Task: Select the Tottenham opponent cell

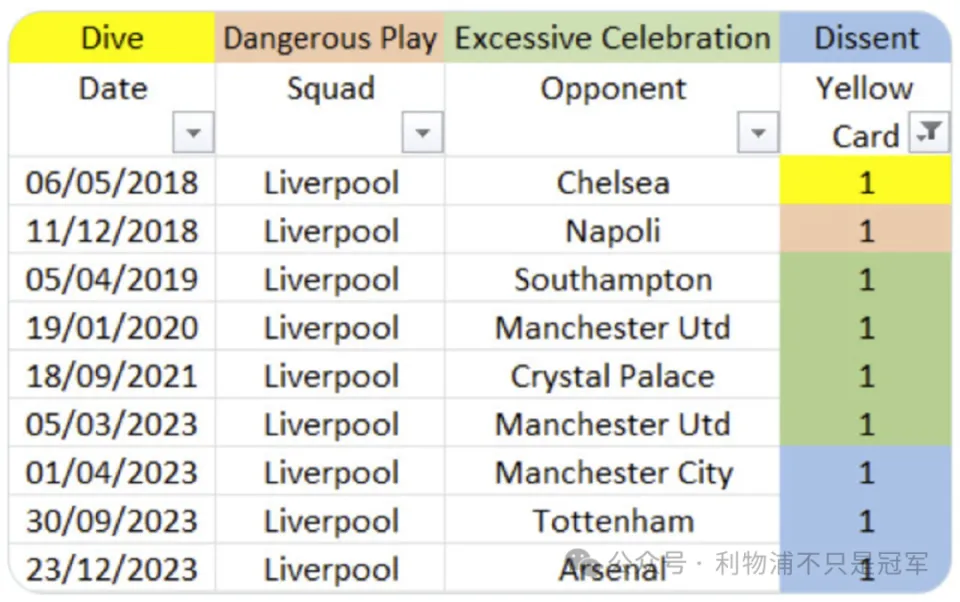Action: tap(612, 521)
